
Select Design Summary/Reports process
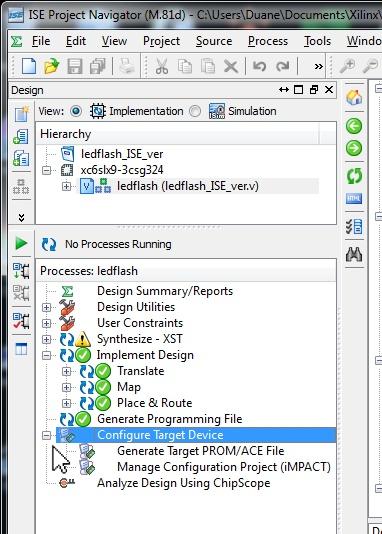click(165, 291)
